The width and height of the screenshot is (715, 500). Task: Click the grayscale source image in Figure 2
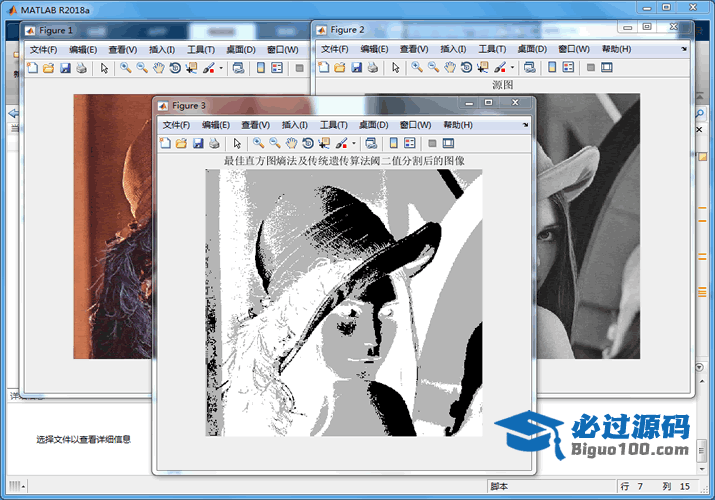(588, 226)
